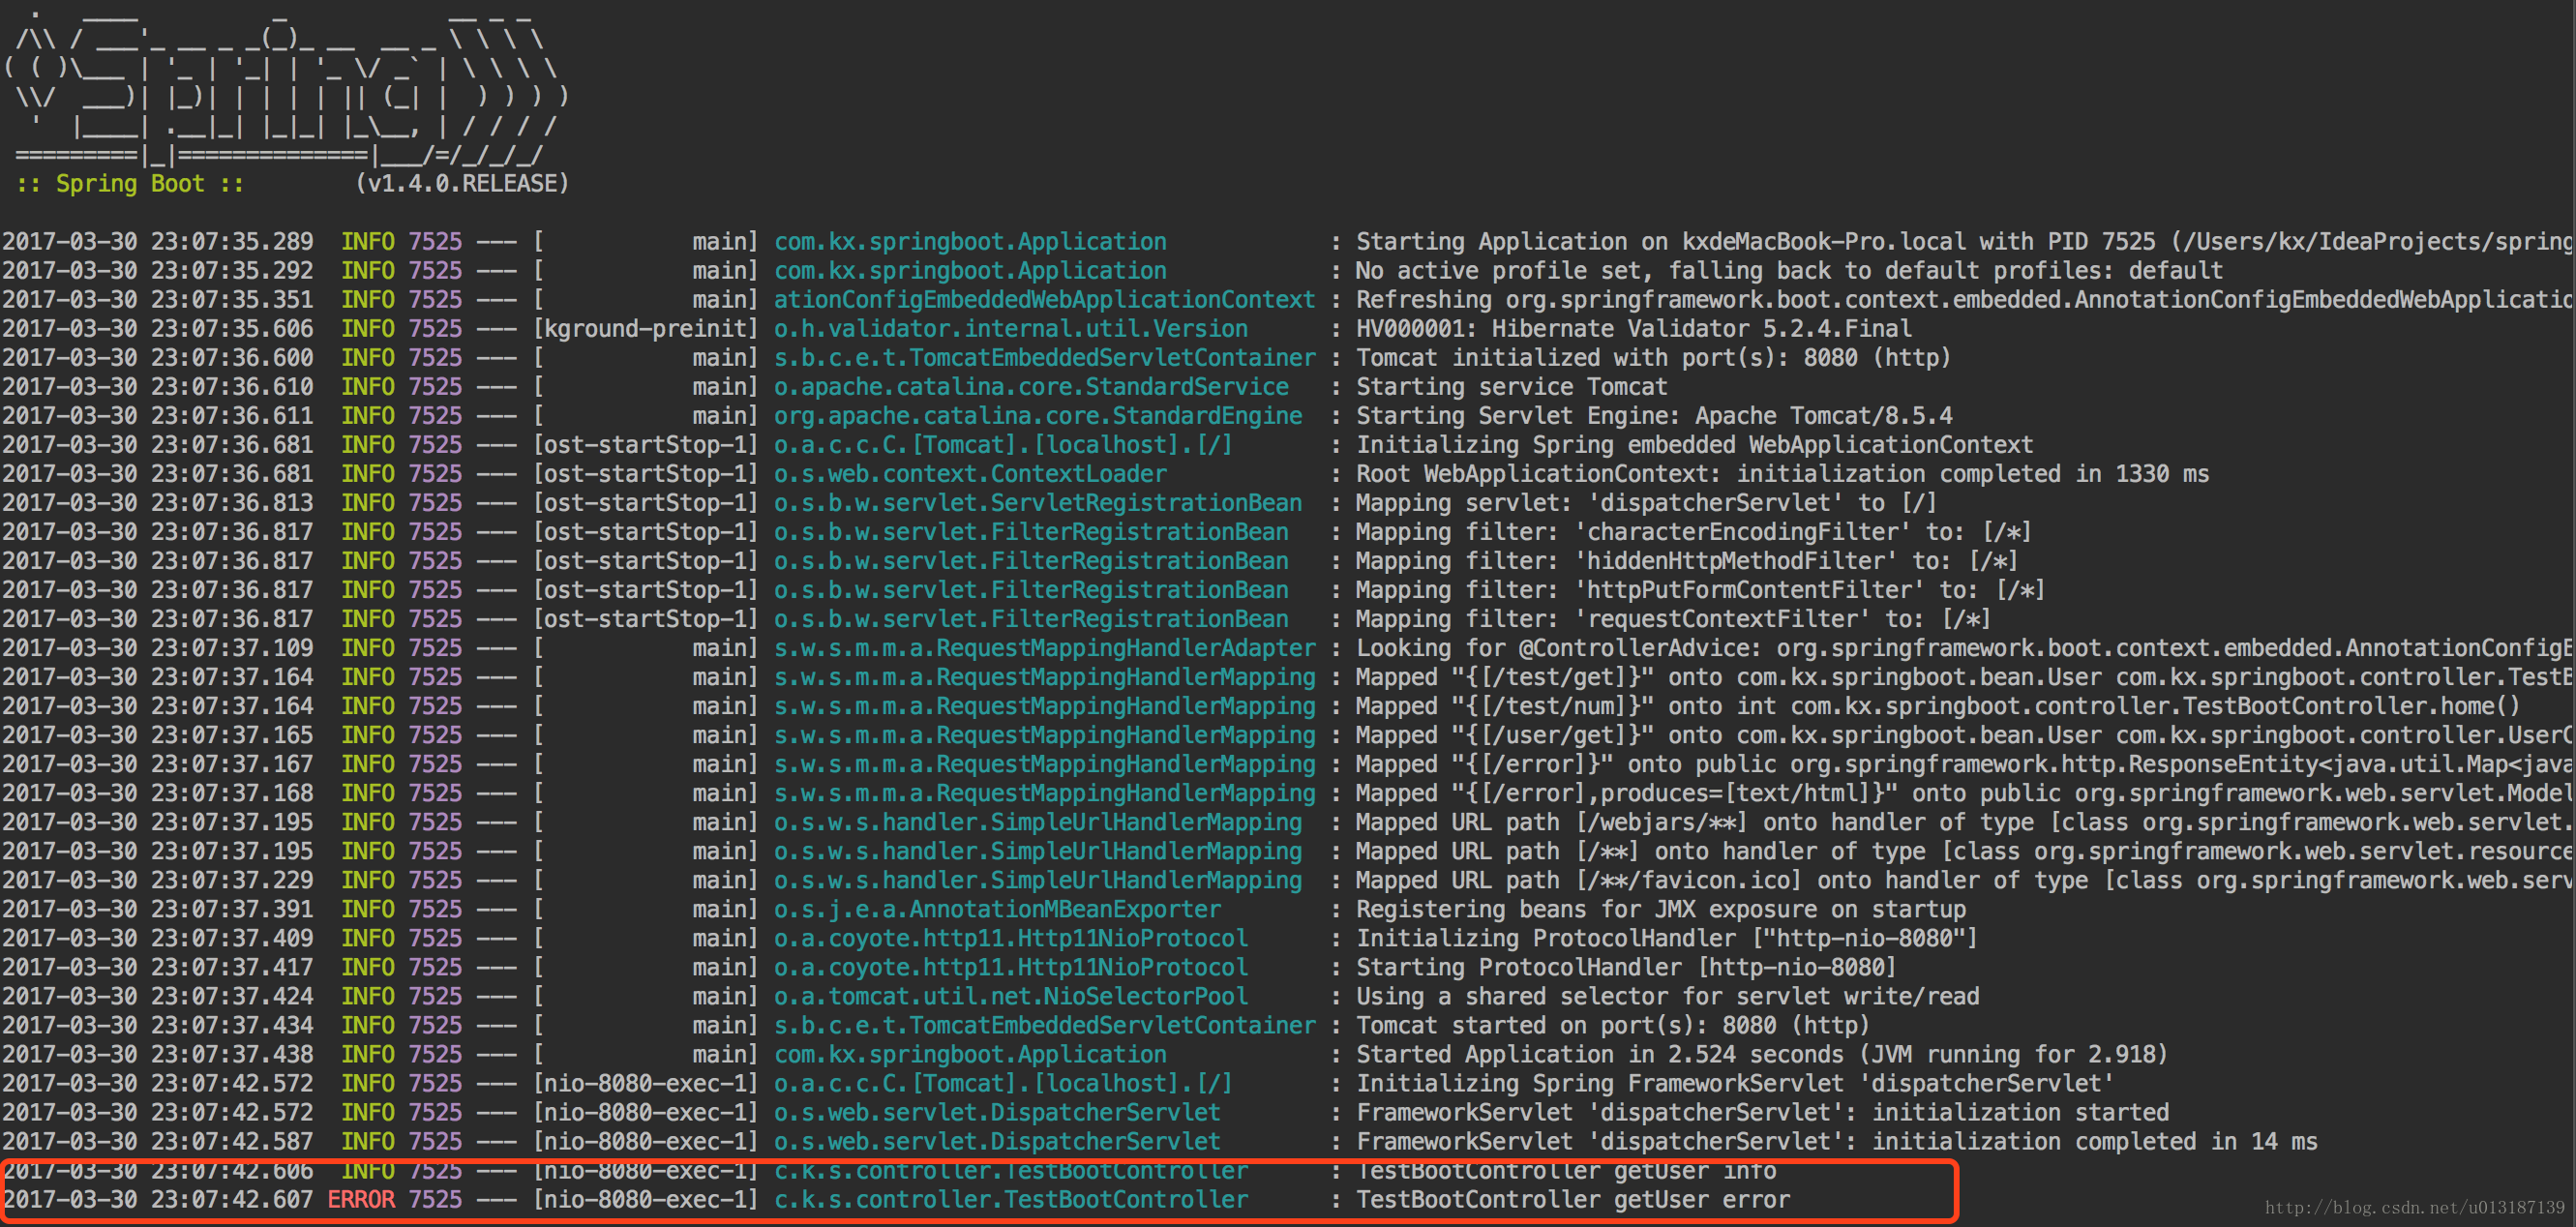This screenshot has height=1227, width=2576.
Task: Click 'org.apache.catalina.core.StandardEngine' logger name
Action: click(1038, 416)
